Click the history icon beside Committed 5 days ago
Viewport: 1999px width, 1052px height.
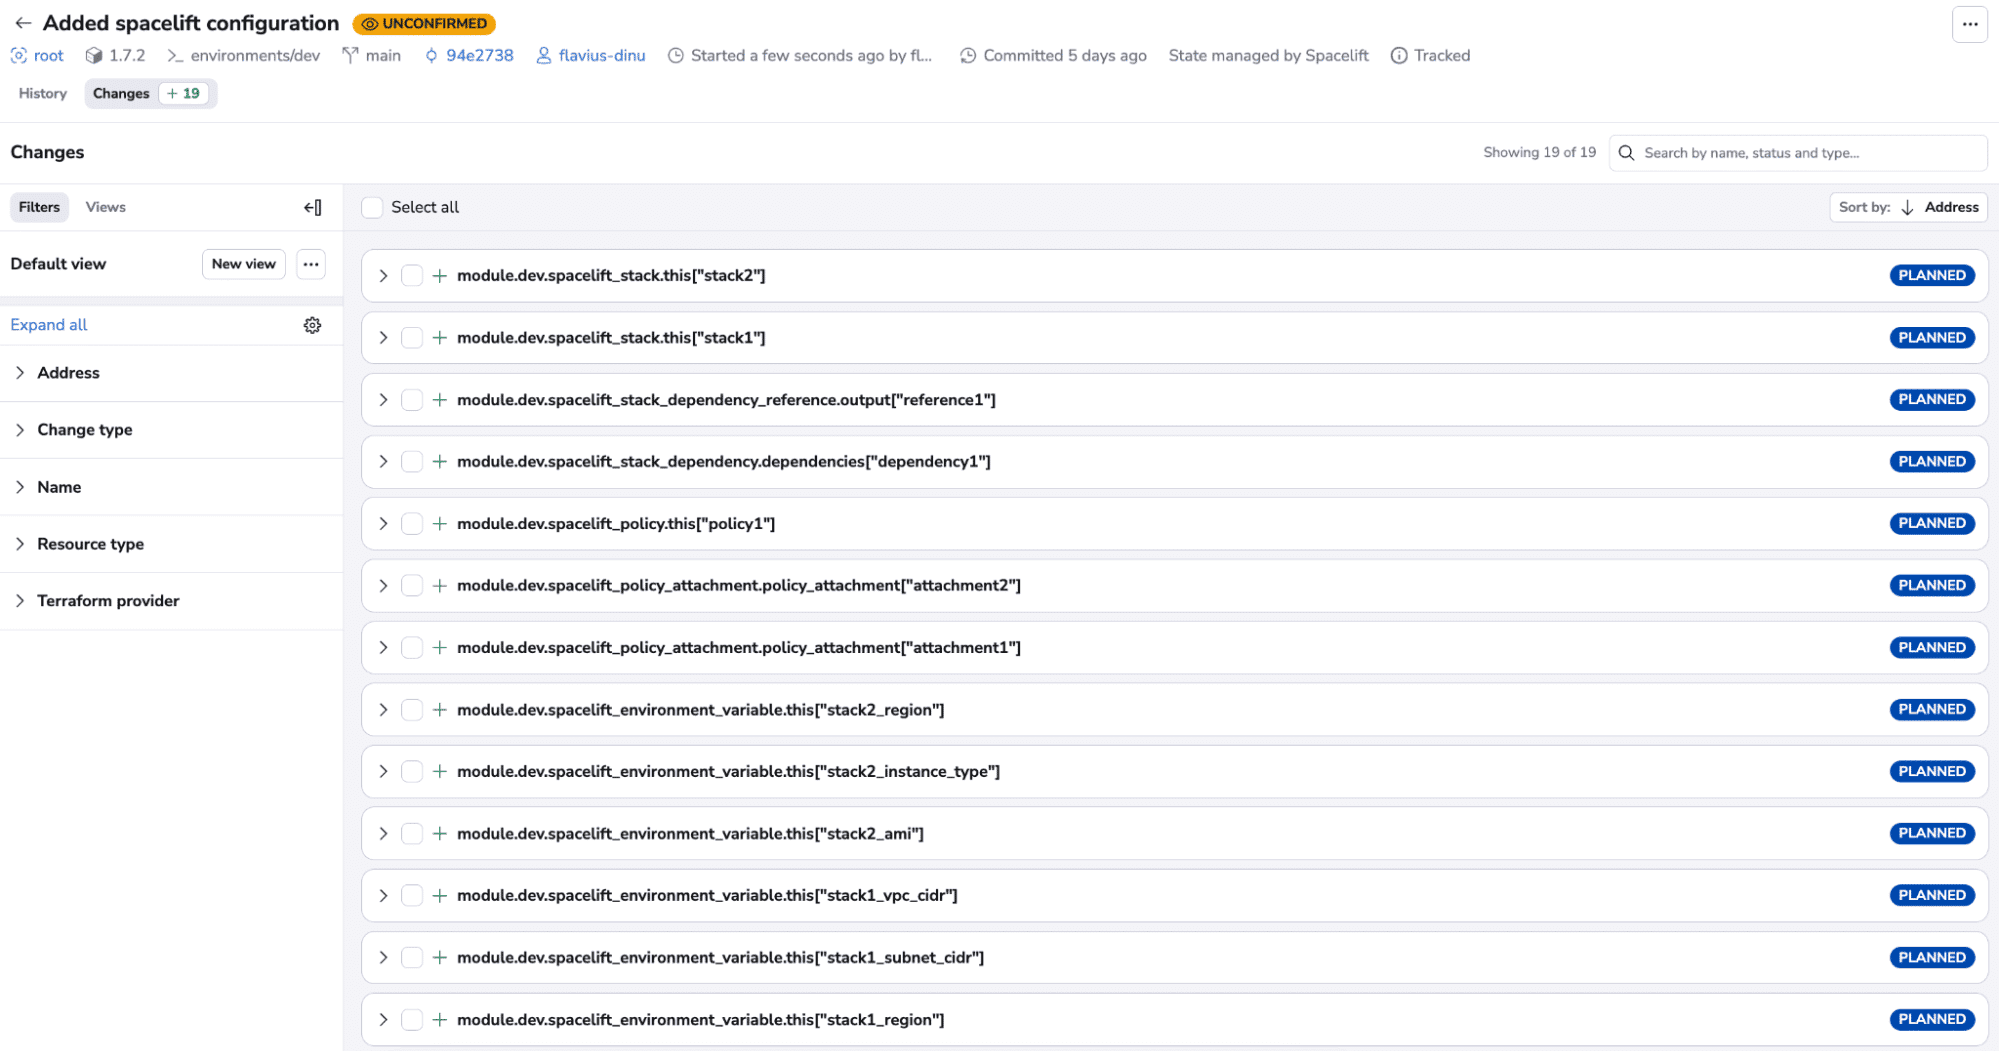pos(968,56)
